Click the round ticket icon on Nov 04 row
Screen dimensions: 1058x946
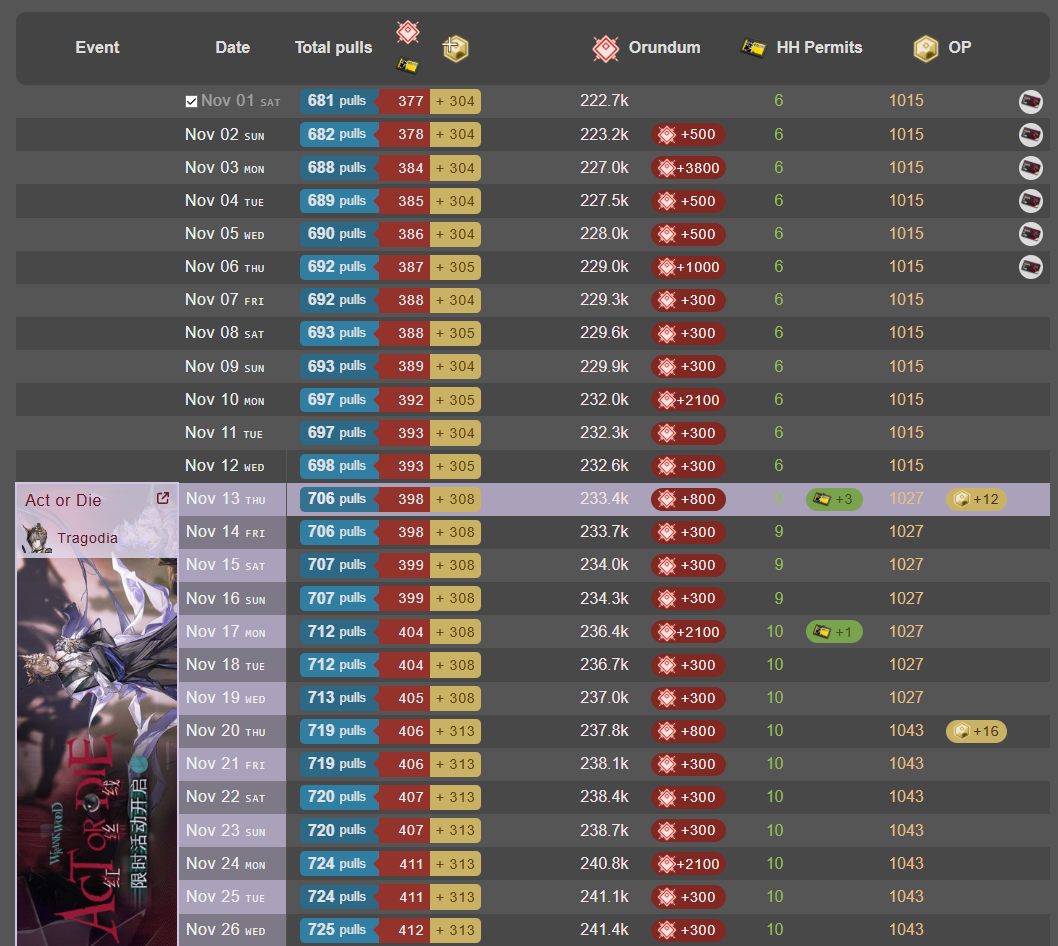[1030, 201]
